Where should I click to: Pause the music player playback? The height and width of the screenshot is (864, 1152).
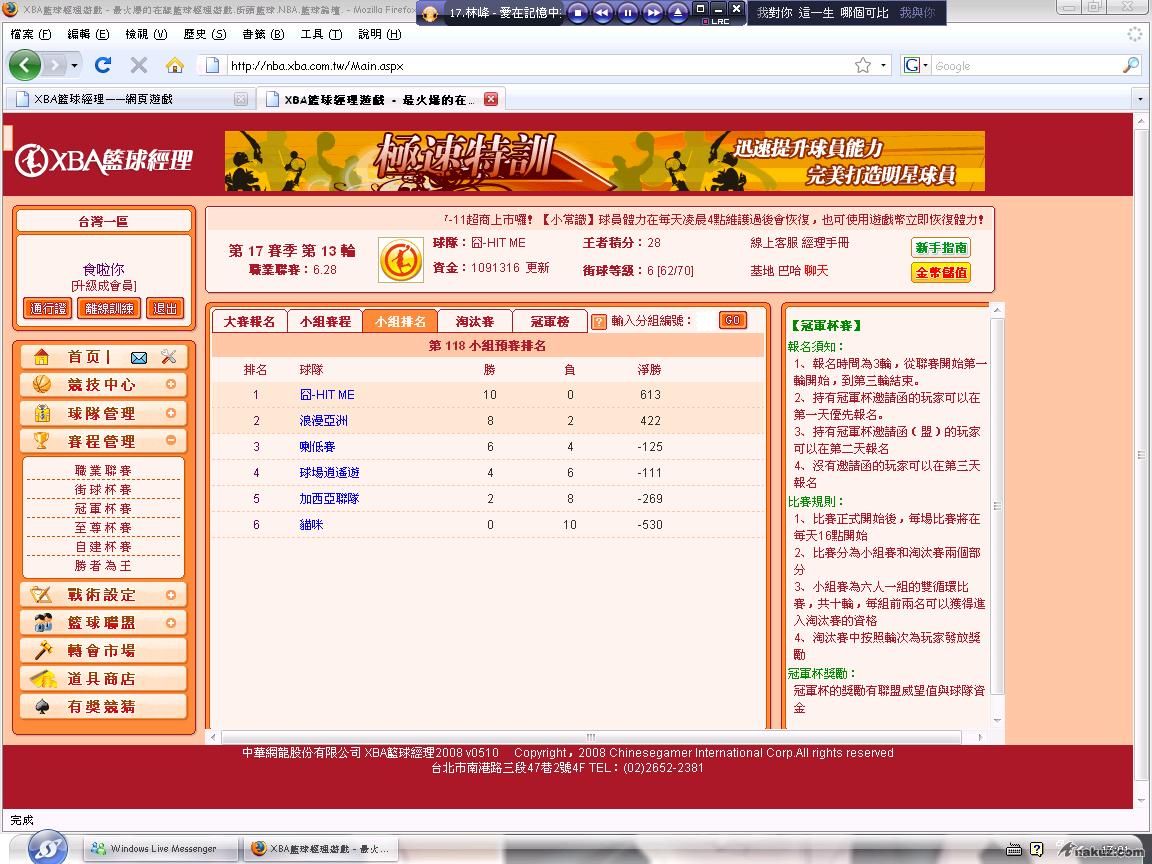628,13
